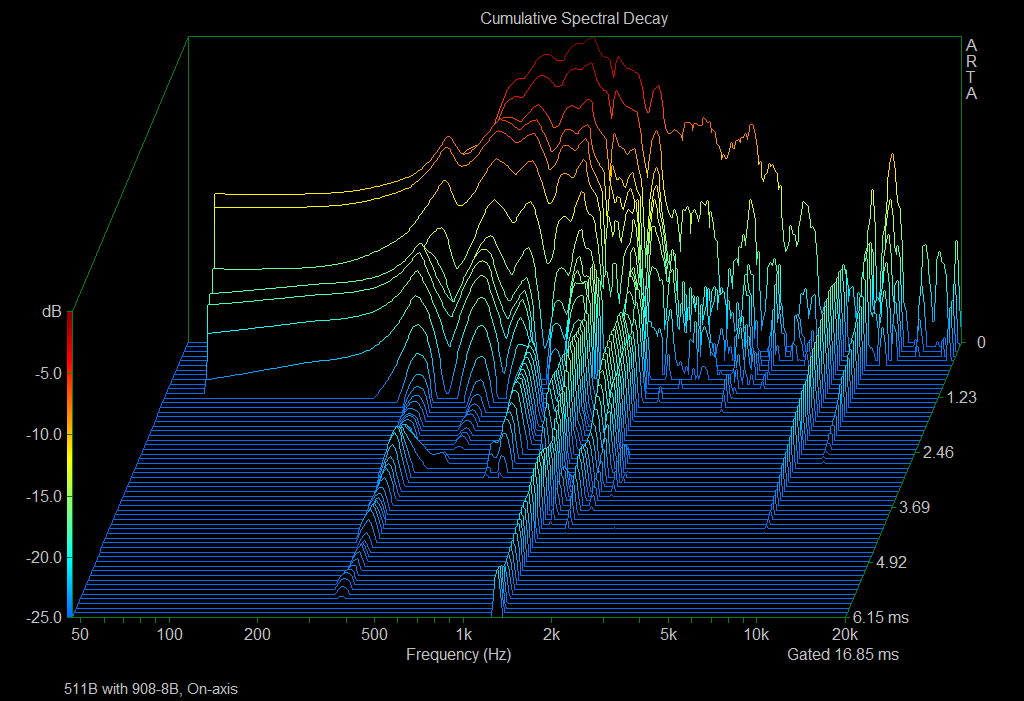Select the -15.0 dB scale label
The width and height of the screenshot is (1024, 701).
[43, 496]
